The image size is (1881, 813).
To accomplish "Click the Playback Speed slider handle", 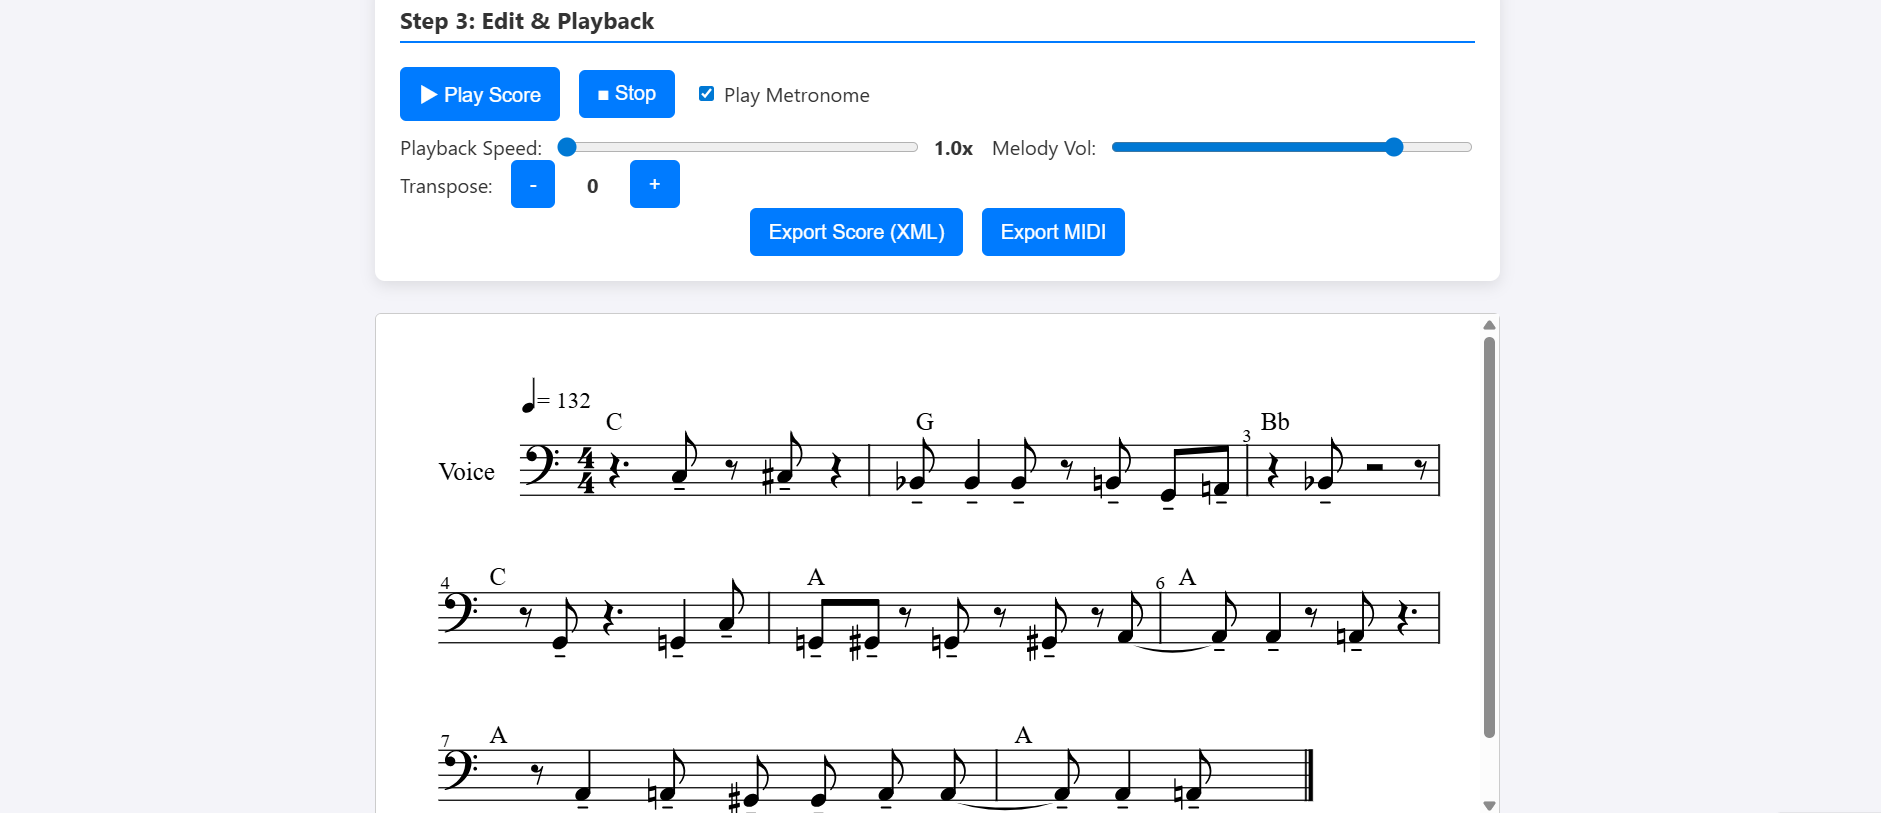I will click(567, 147).
